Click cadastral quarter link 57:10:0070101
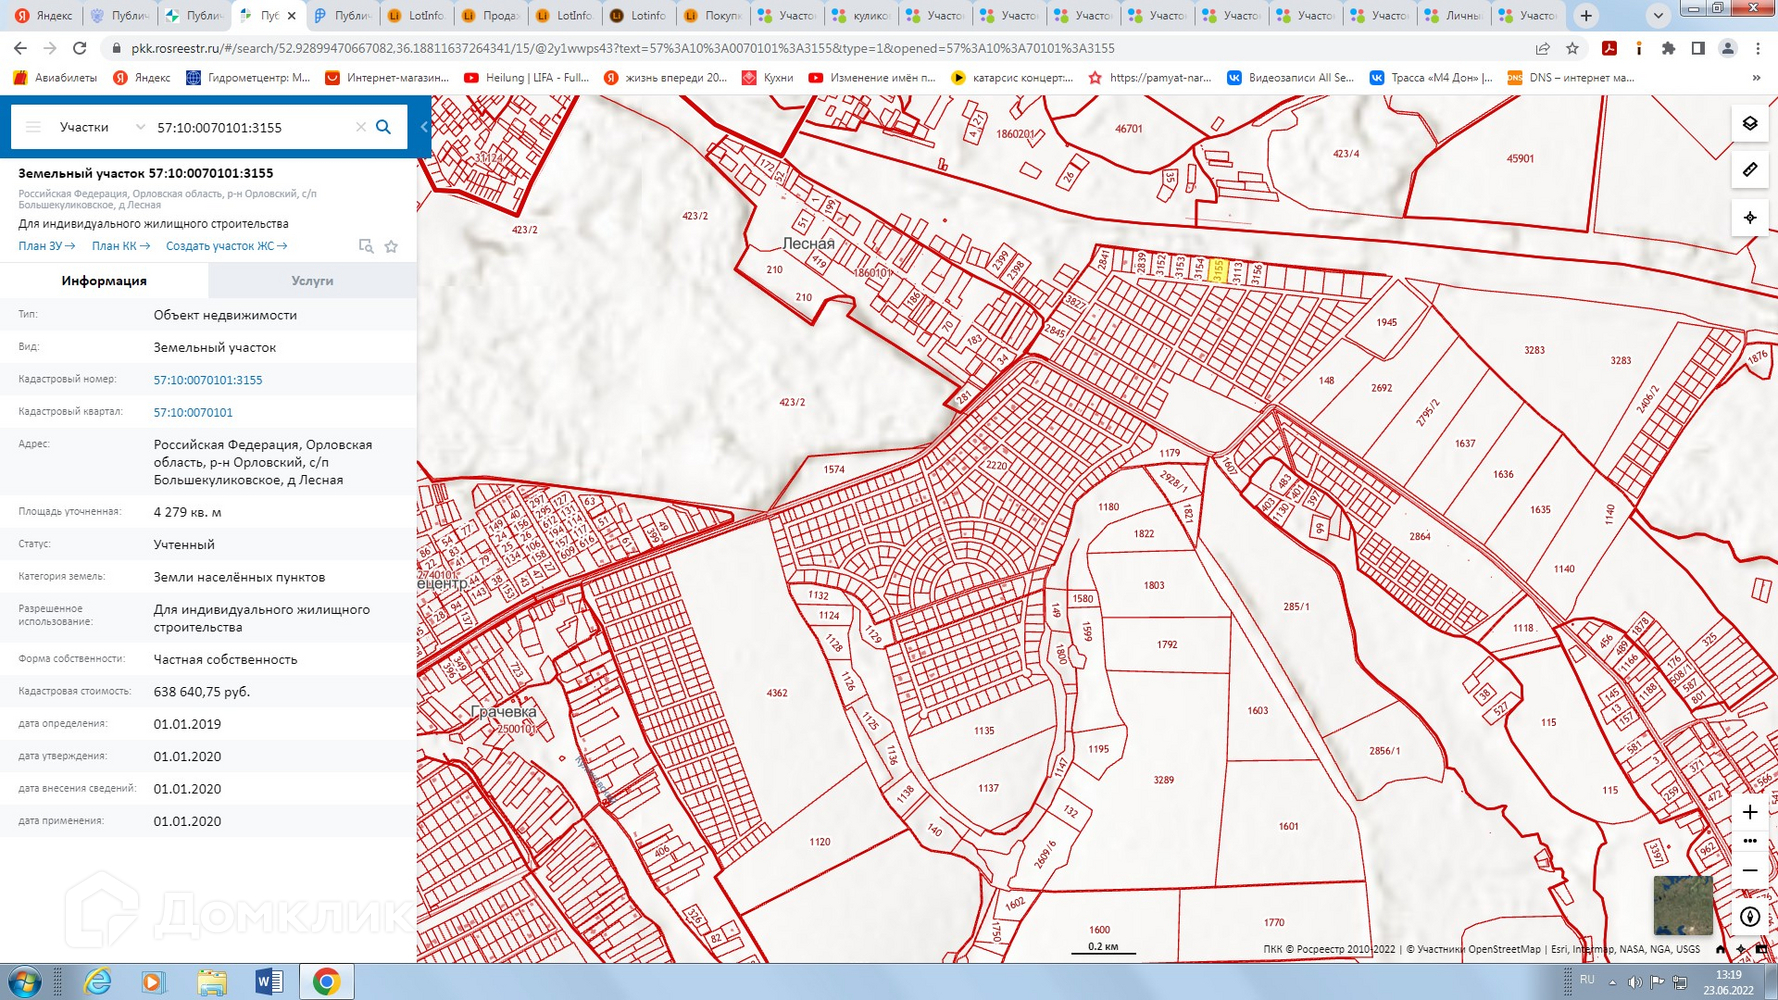 click(193, 412)
